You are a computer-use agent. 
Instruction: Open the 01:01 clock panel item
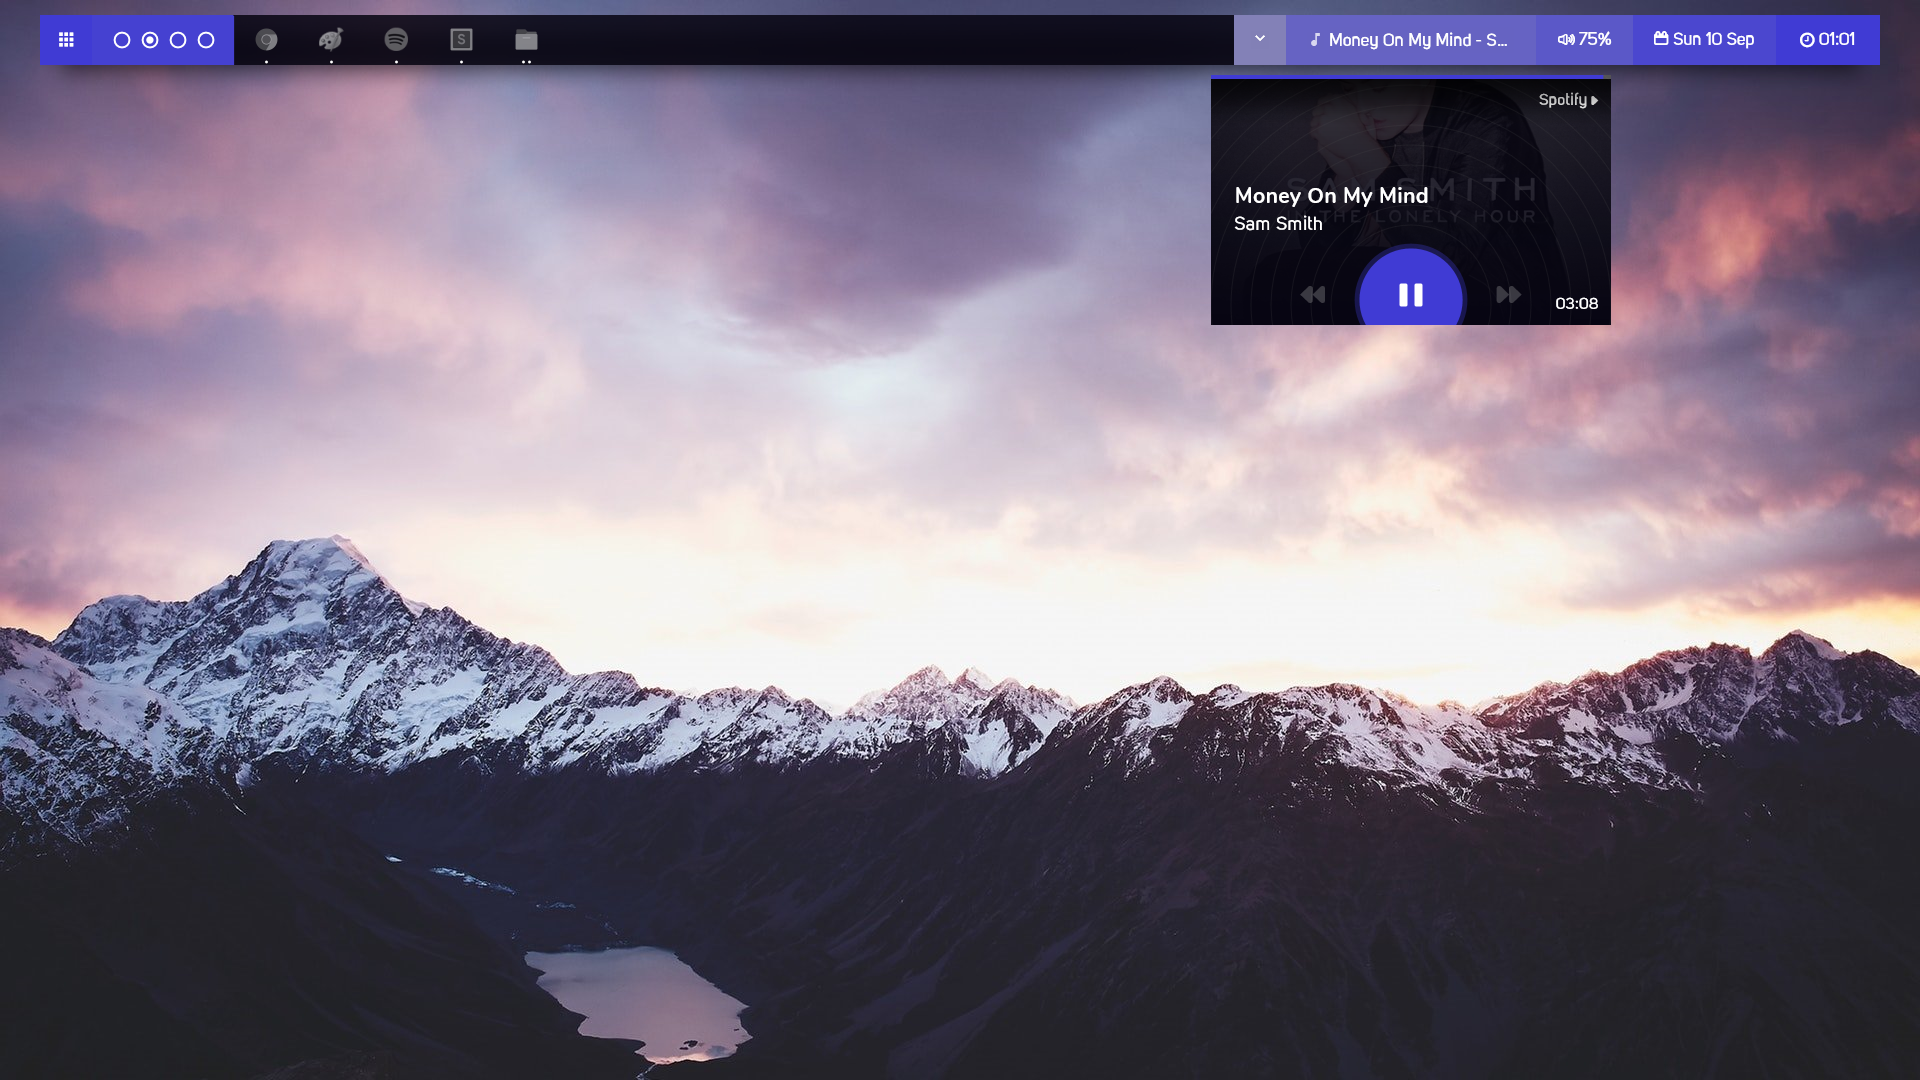pyautogui.click(x=1827, y=40)
